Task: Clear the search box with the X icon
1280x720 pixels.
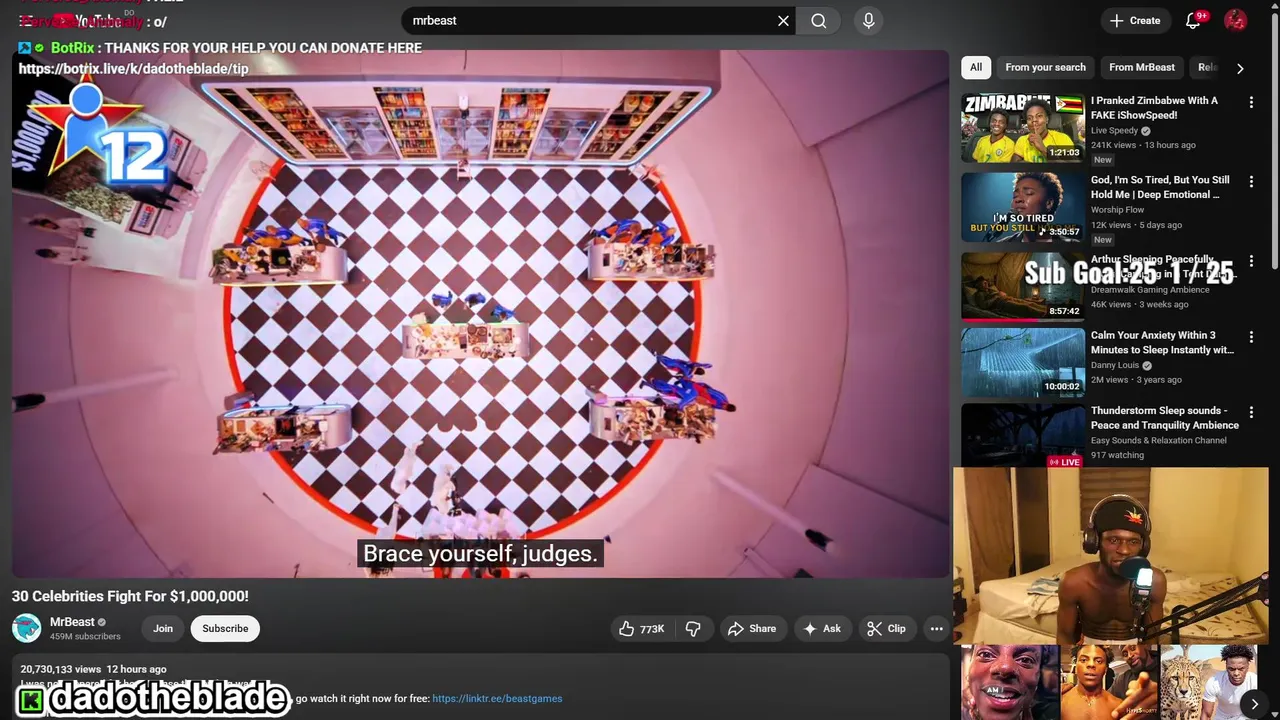Action: point(783,21)
